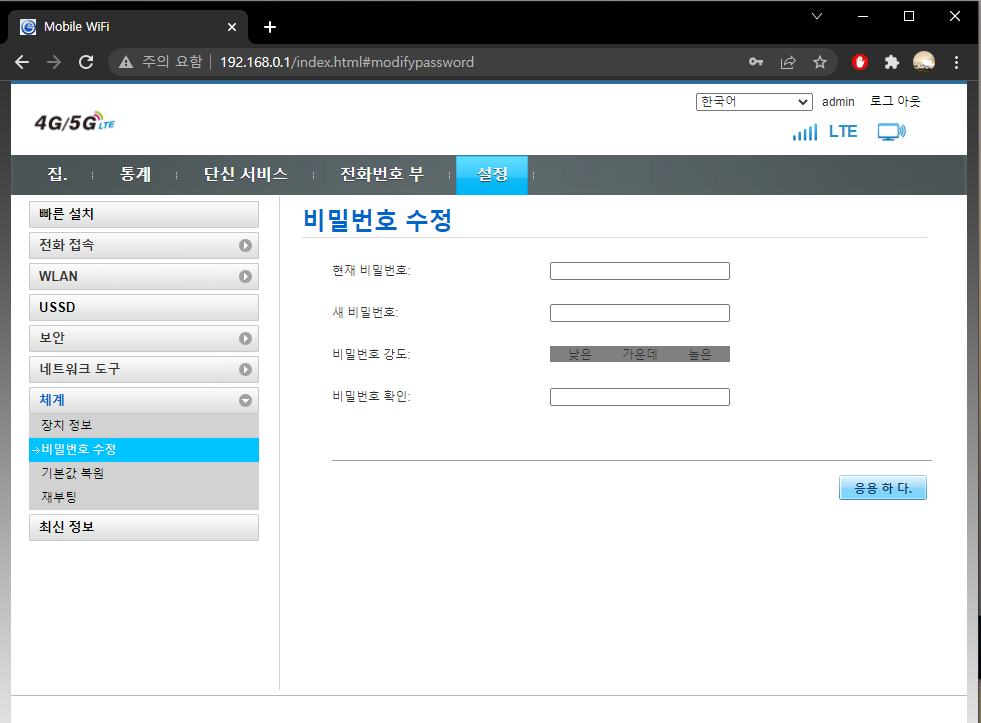Select 비밀번호 수정 submenu item

click(144, 450)
